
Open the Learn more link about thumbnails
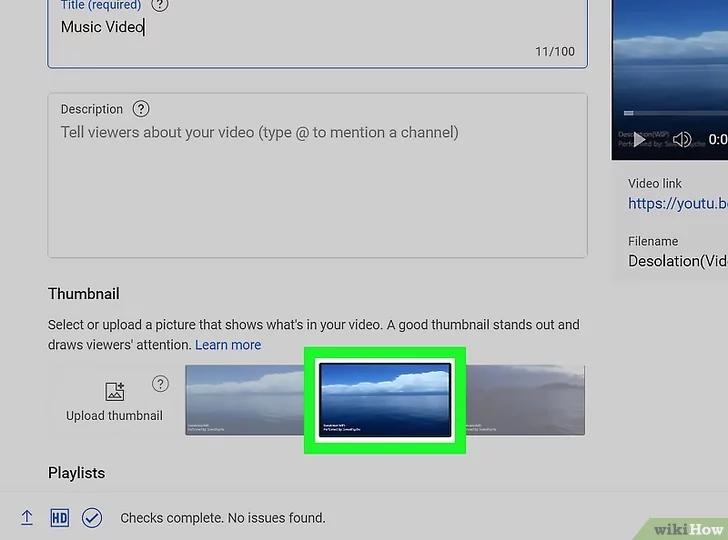coord(228,345)
